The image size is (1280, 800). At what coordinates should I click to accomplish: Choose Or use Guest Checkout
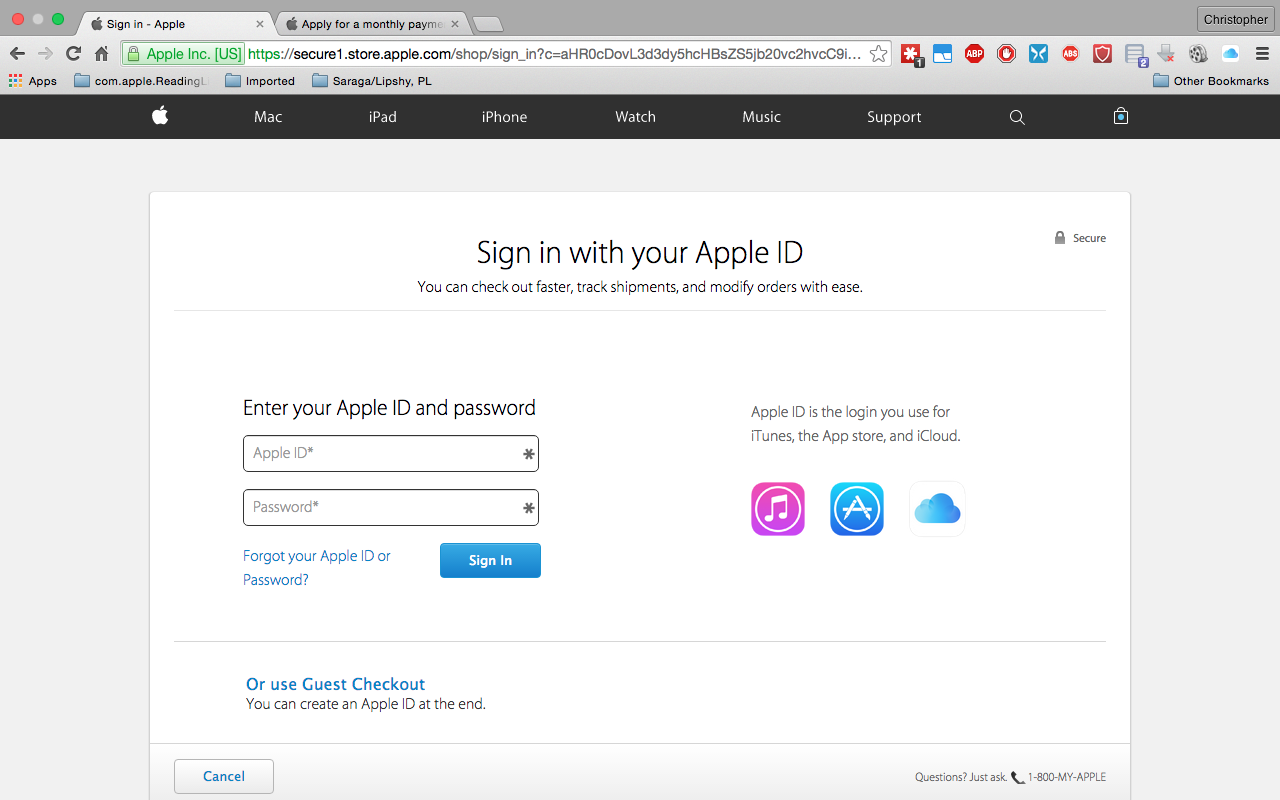[336, 684]
